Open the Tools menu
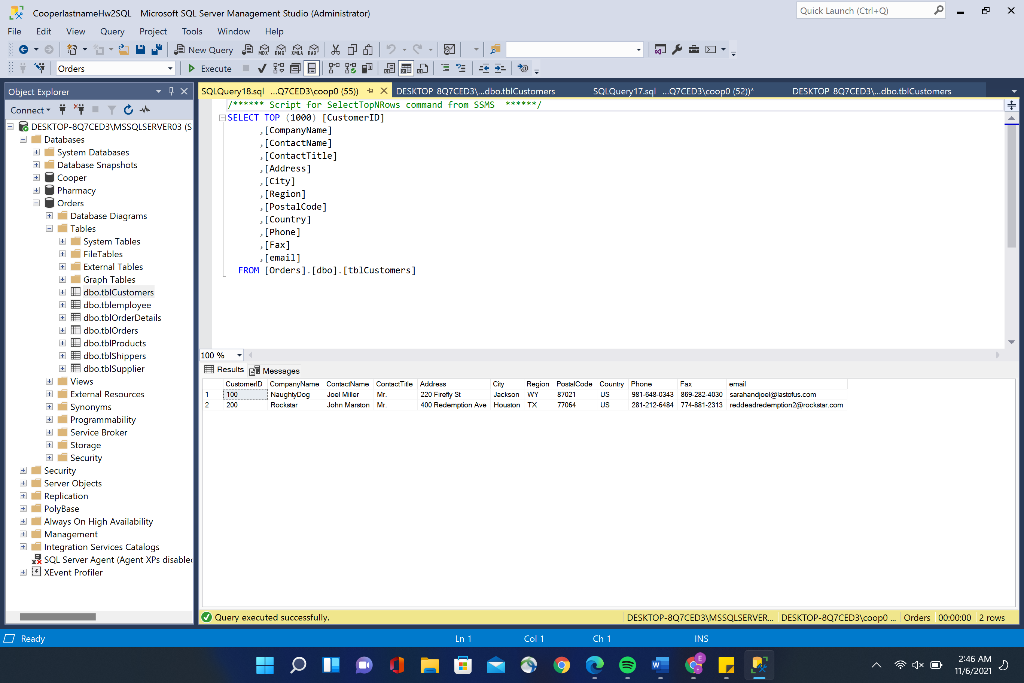Image resolution: width=1024 pixels, height=683 pixels. pos(192,31)
